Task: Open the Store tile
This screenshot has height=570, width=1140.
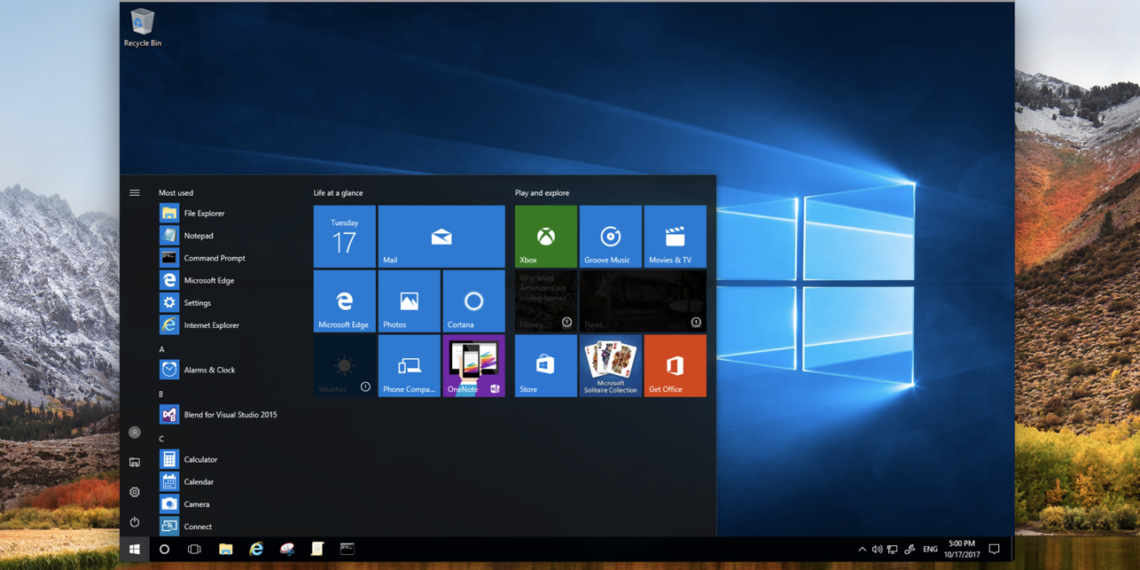Action: point(546,366)
